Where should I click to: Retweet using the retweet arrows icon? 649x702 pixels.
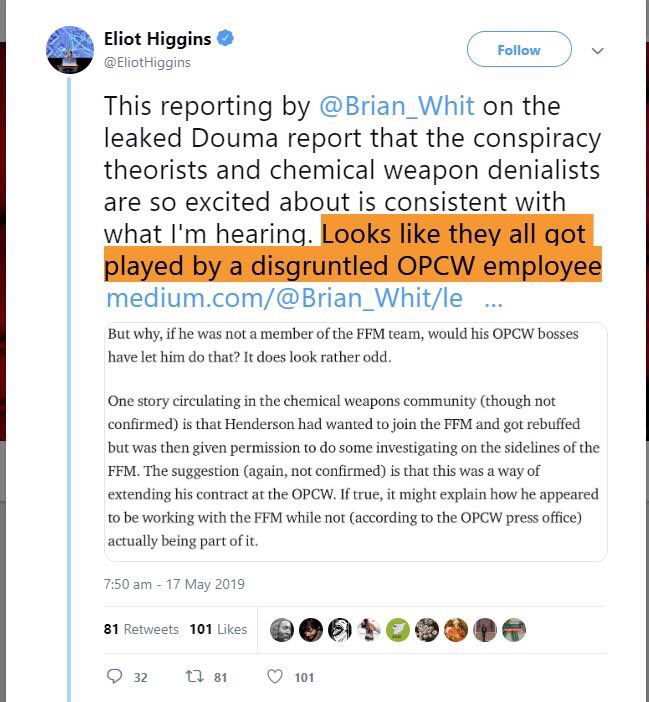point(196,677)
